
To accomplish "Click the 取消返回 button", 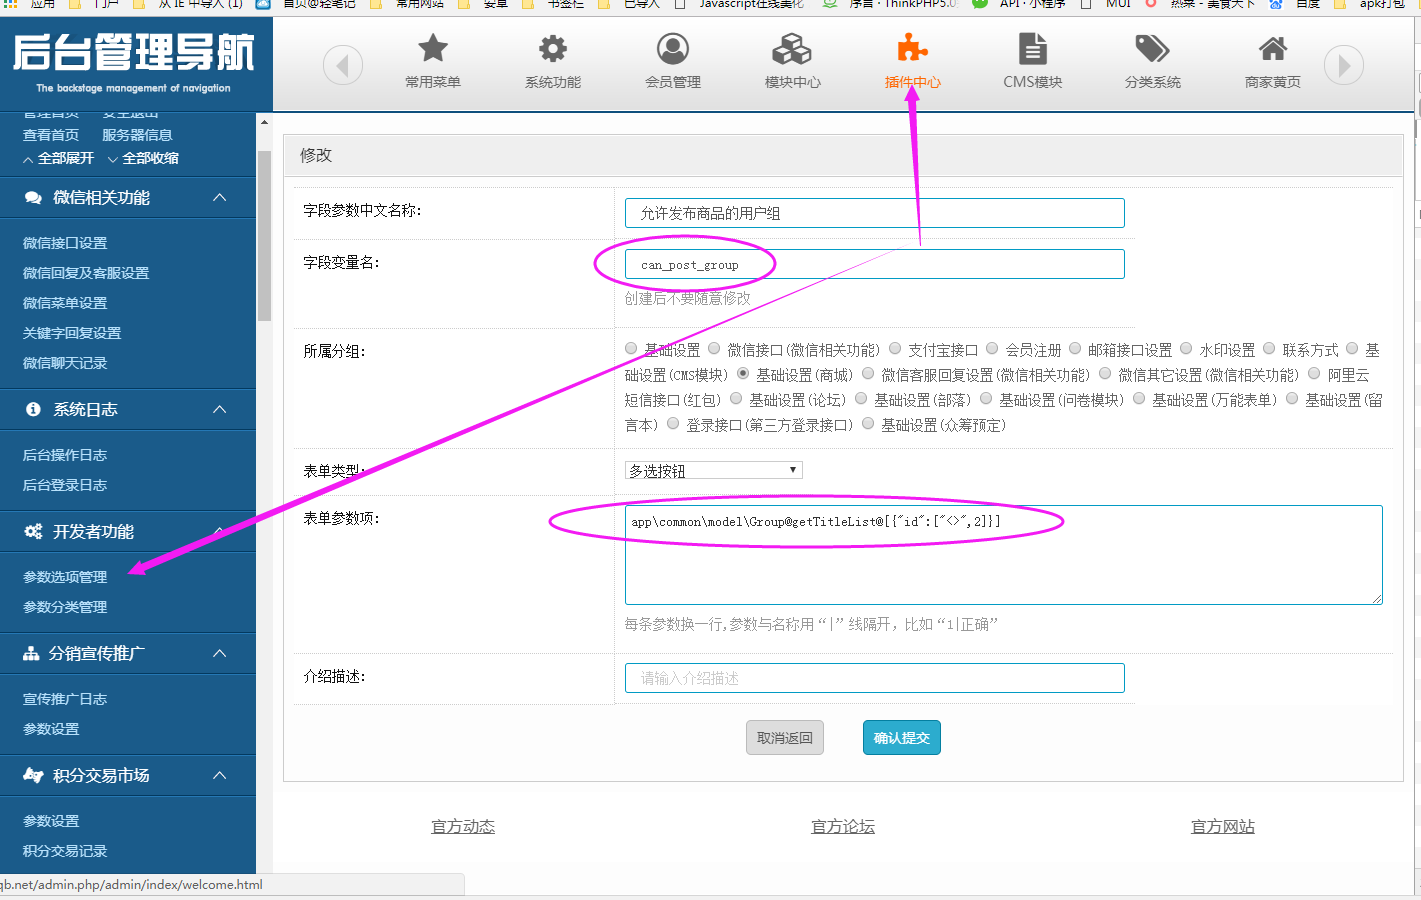I will [x=784, y=738].
